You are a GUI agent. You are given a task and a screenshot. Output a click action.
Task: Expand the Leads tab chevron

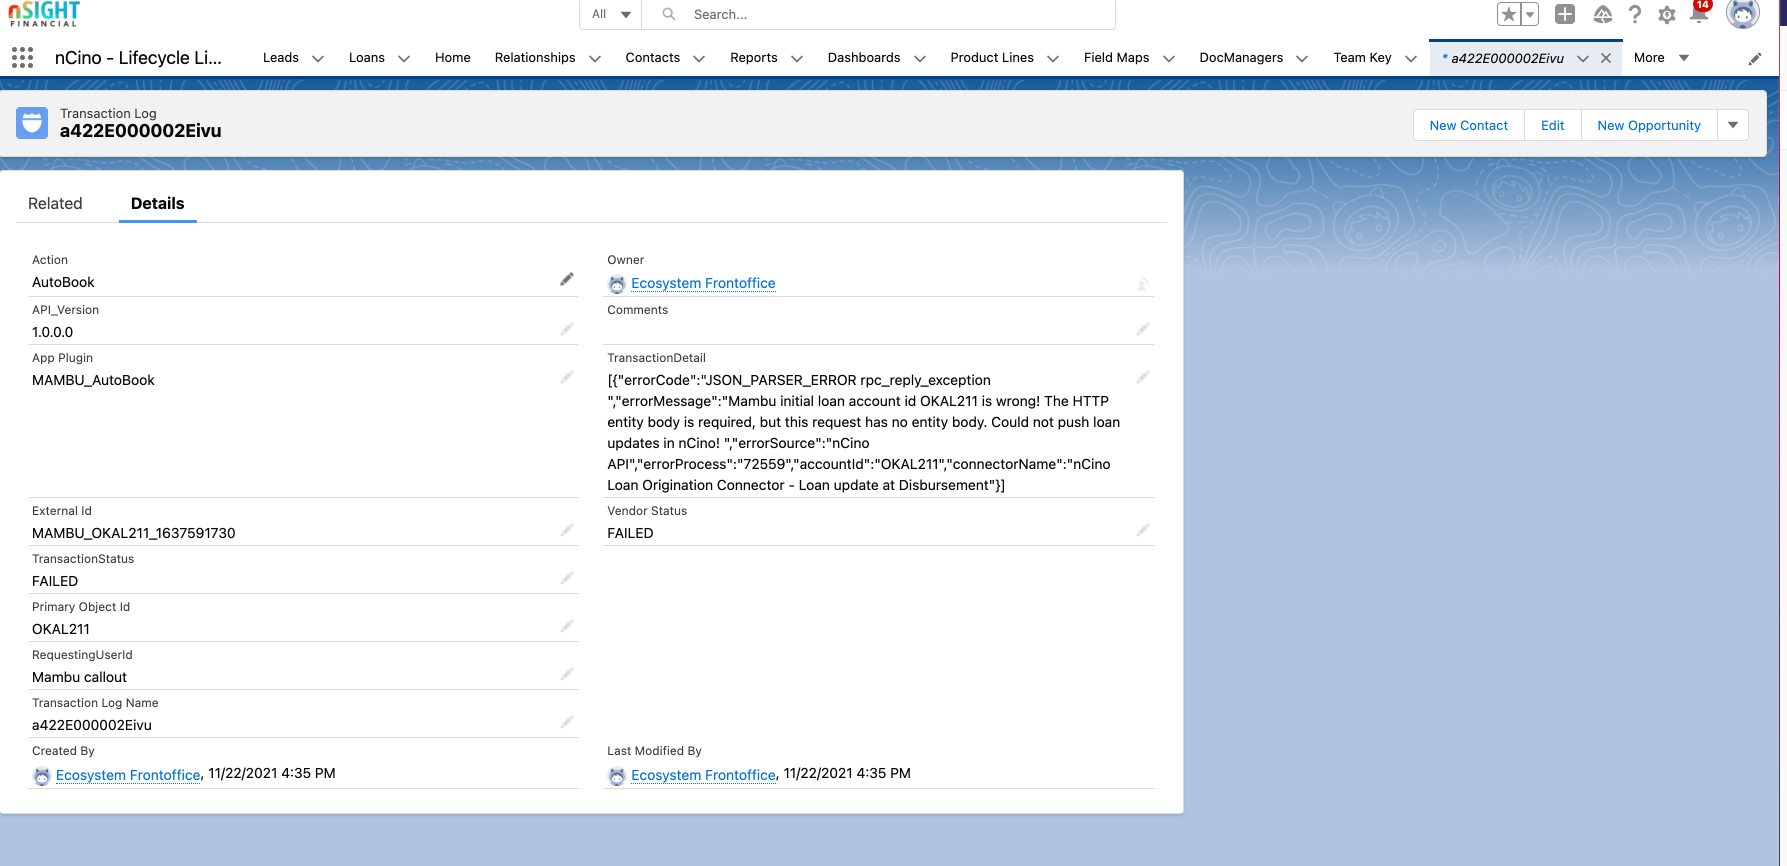(318, 59)
